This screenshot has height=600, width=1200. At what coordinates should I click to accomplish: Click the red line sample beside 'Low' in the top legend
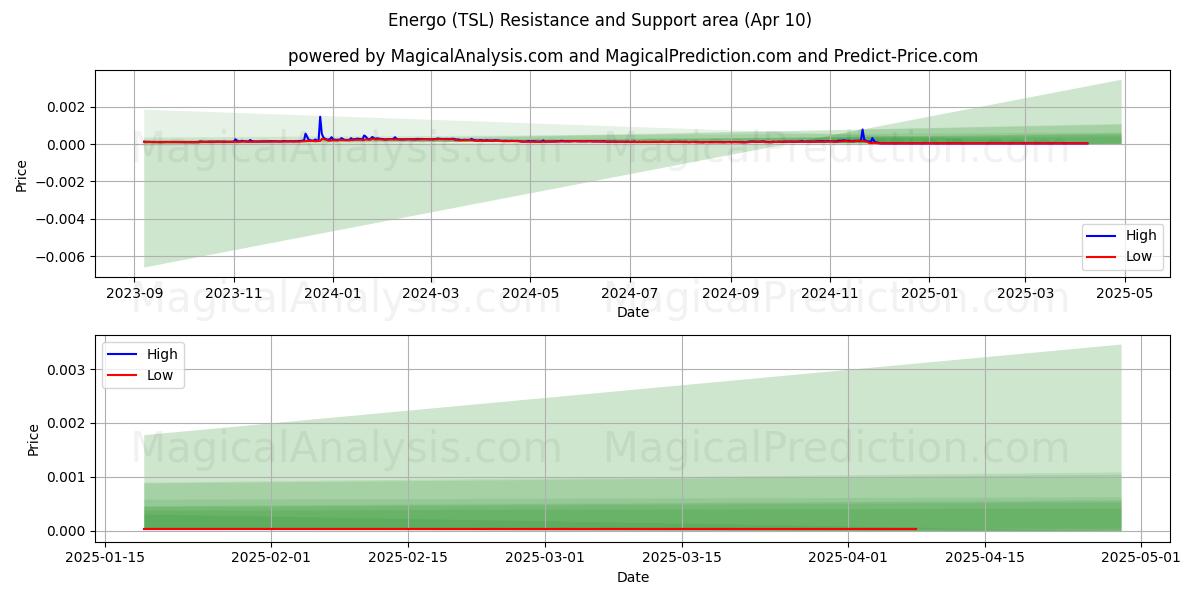[x=1103, y=256]
